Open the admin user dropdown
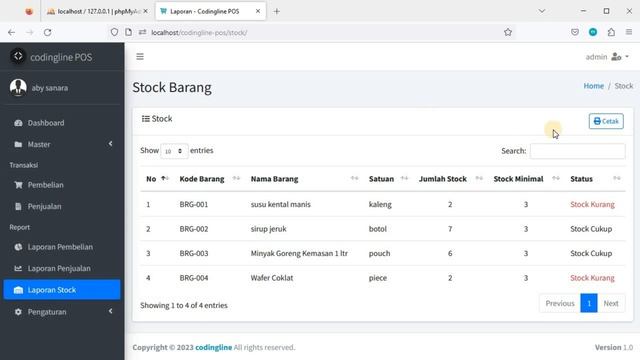640x360 pixels. [x=607, y=57]
